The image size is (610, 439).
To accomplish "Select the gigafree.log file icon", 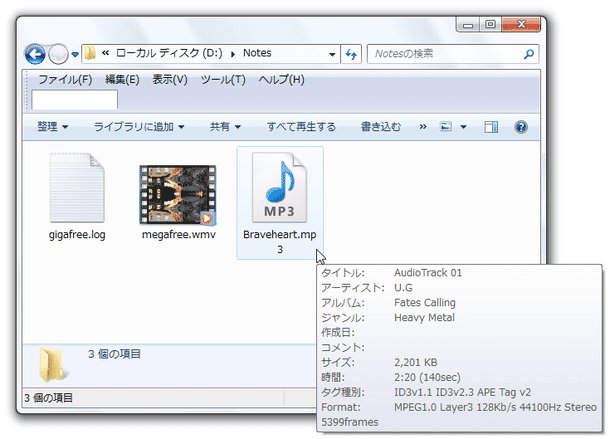I will point(77,187).
